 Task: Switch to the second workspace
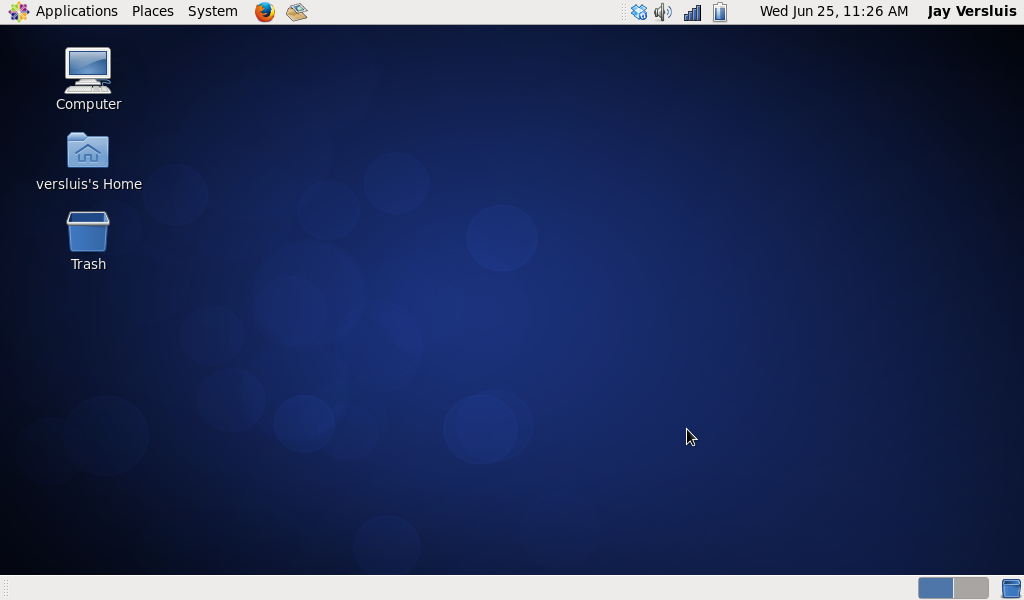[971, 588]
